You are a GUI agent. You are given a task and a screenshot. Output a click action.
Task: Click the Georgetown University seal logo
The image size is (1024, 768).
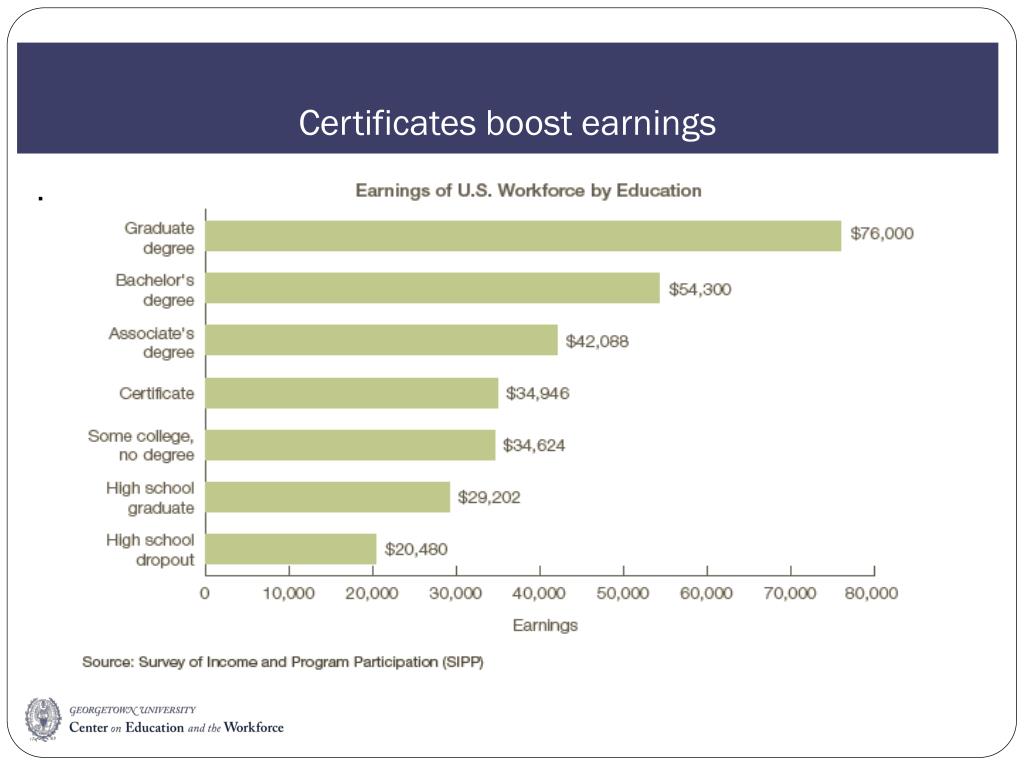click(x=43, y=719)
